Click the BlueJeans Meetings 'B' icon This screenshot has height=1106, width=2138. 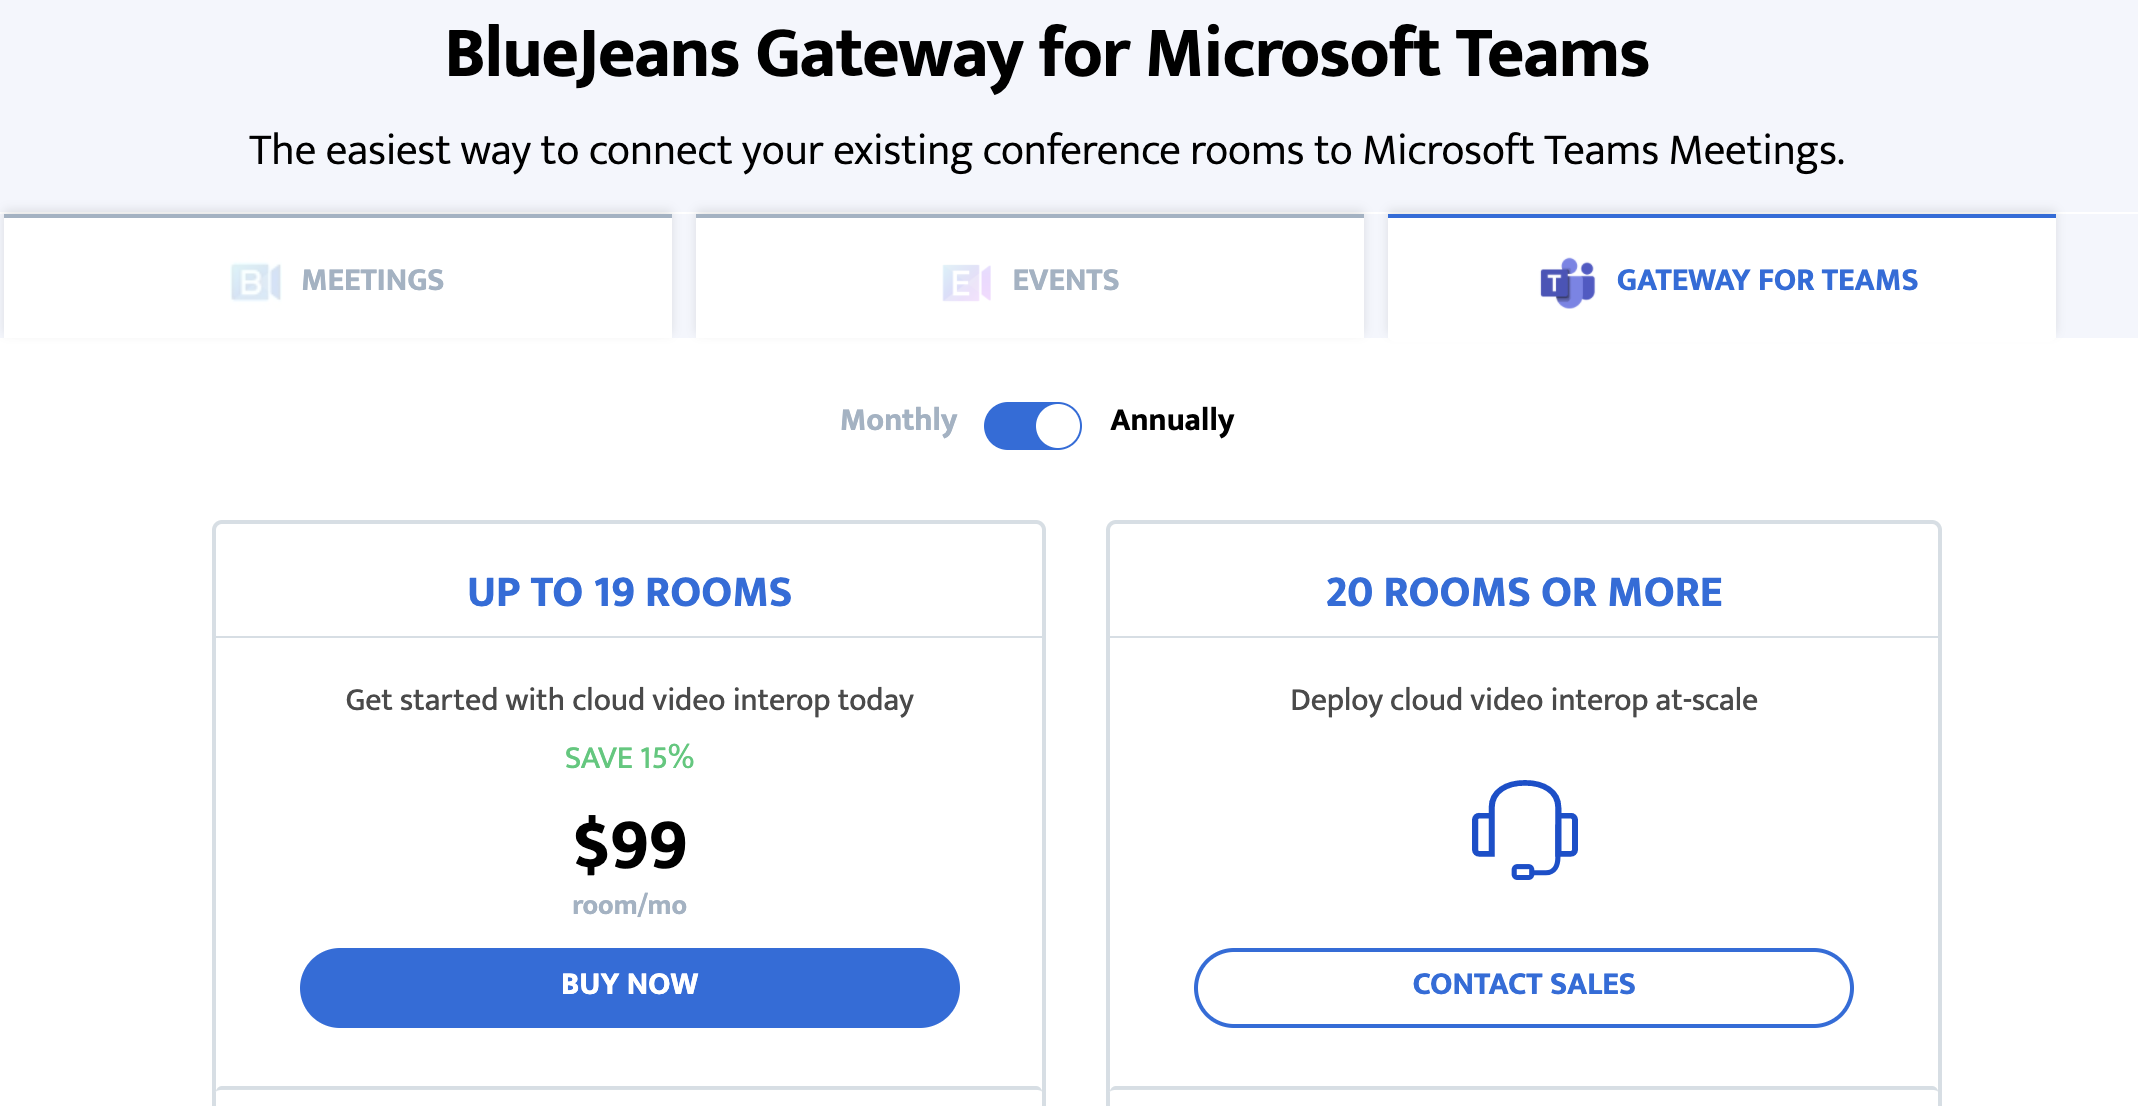click(x=255, y=281)
